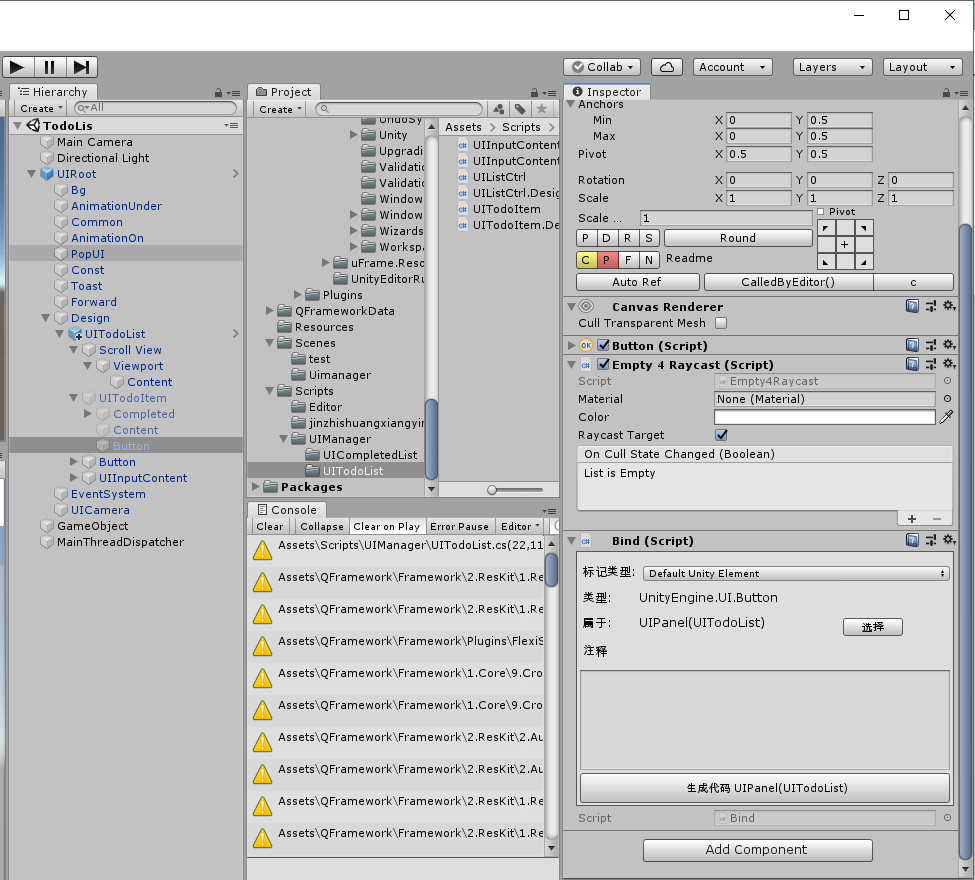Click the Color swatch in Empty 4 Raycast
Screen dimensions: 975x880
click(825, 417)
